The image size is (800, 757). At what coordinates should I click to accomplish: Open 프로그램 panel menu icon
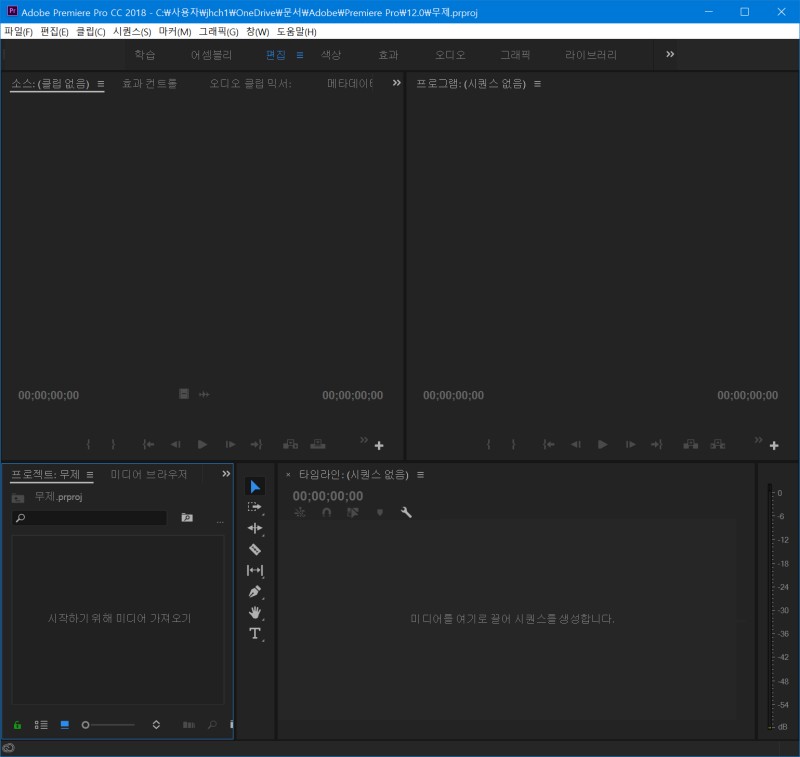coord(537,84)
